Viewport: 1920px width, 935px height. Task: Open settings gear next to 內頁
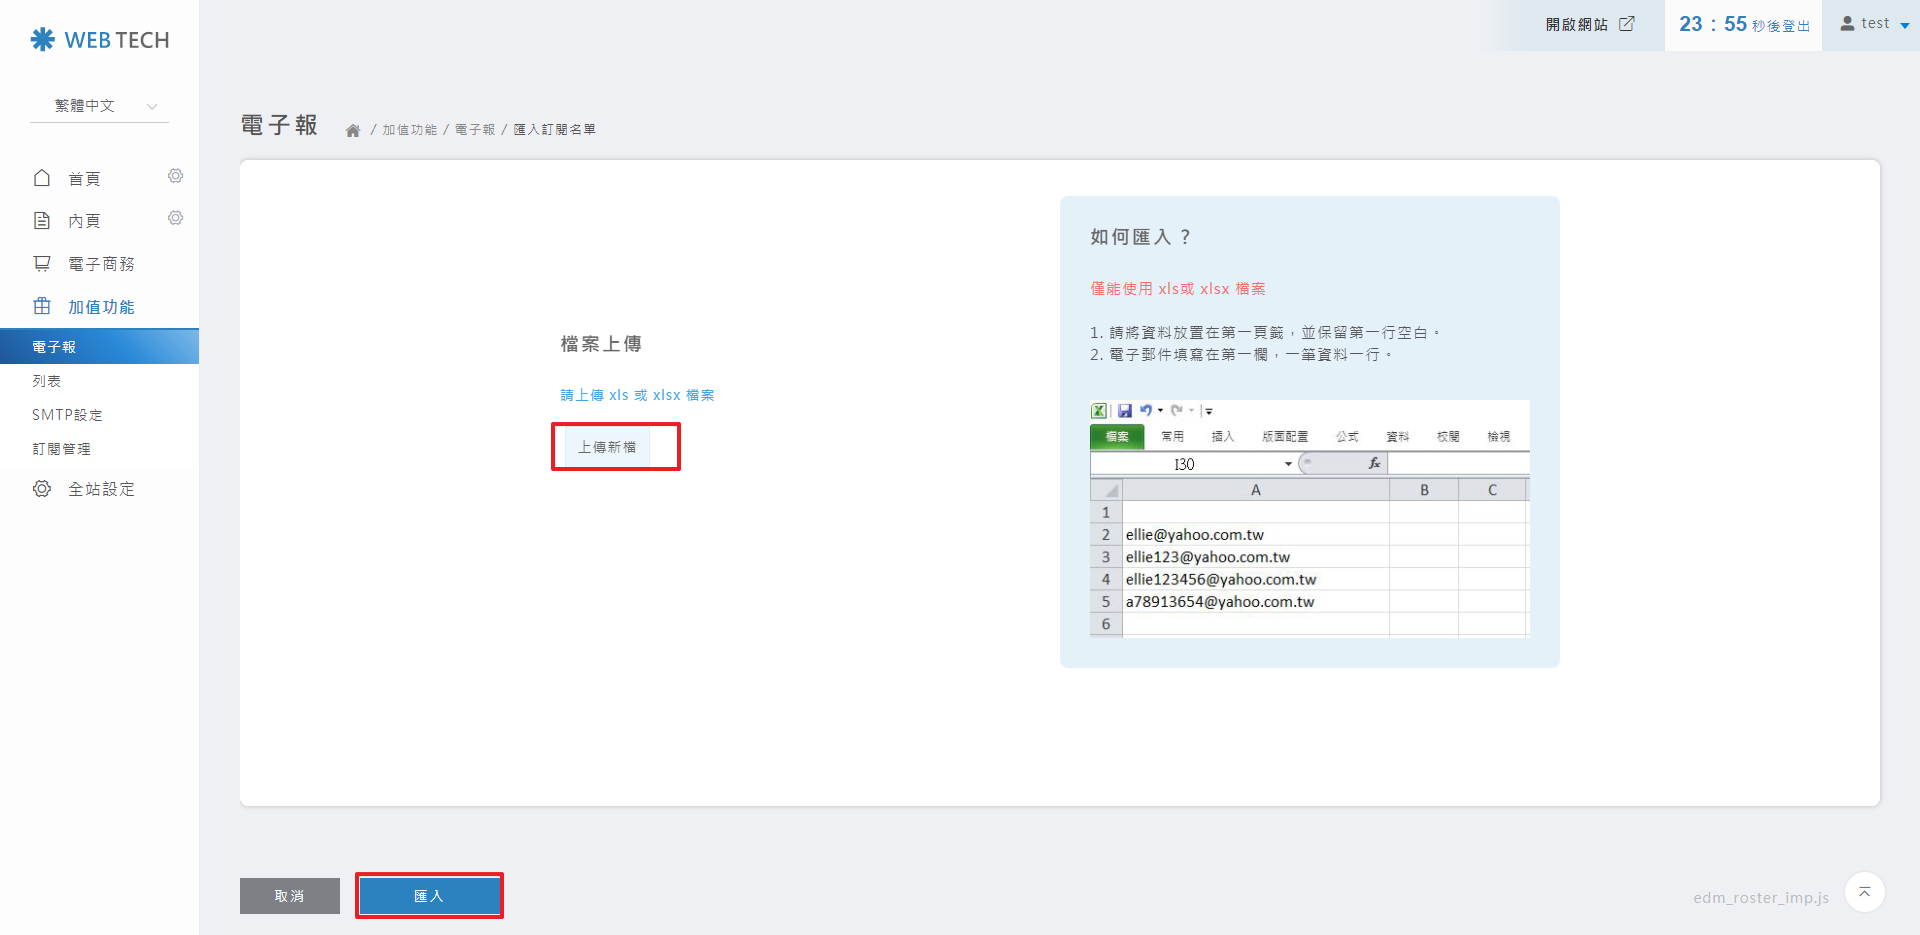click(x=176, y=219)
